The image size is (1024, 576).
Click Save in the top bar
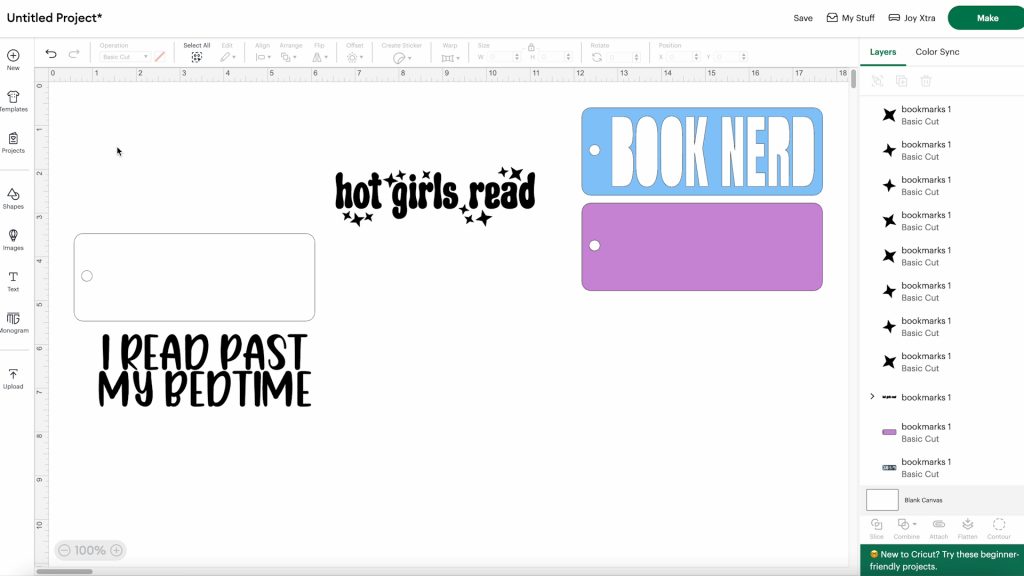[x=803, y=17]
